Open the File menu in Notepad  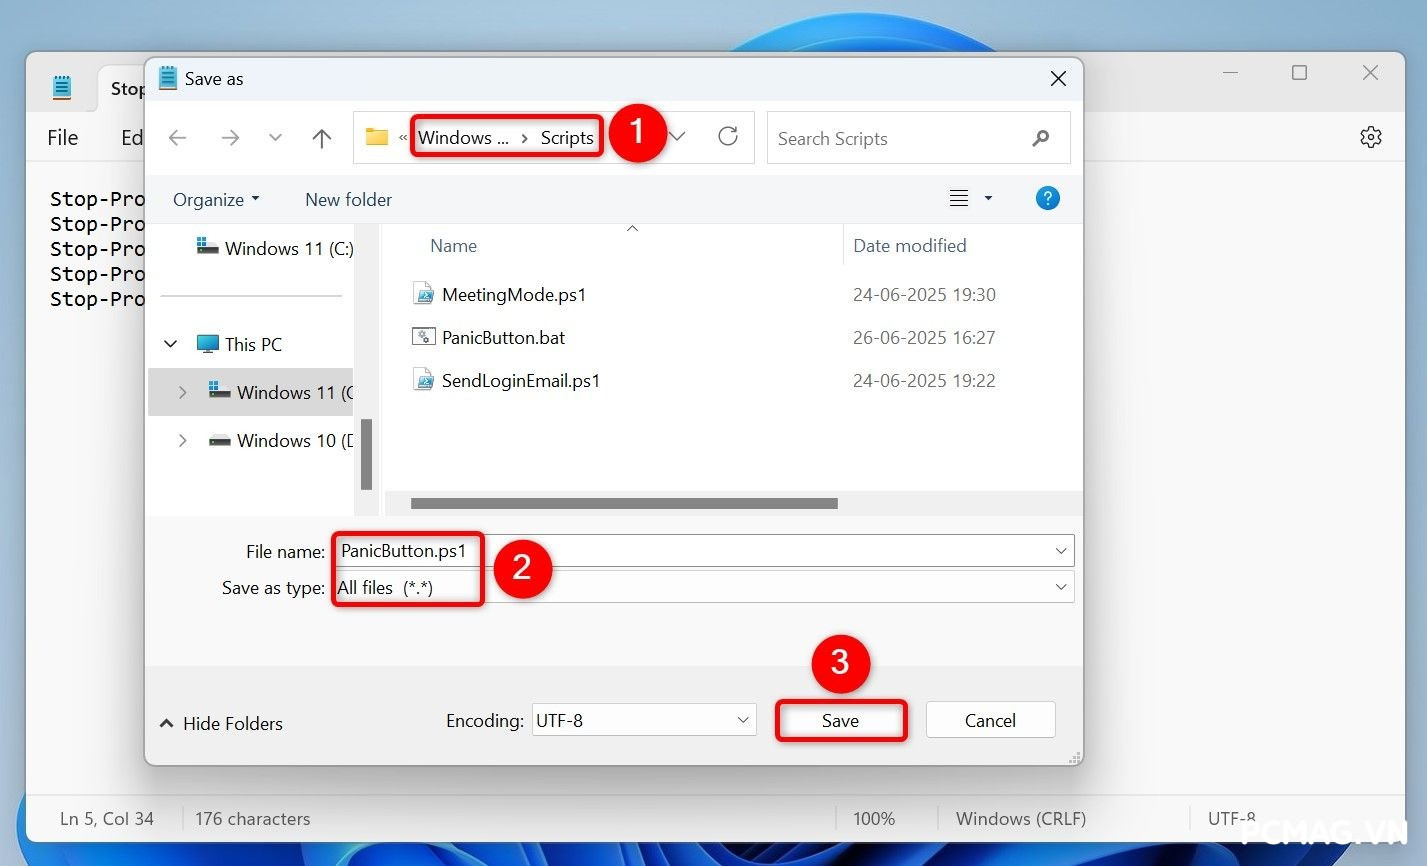pos(62,137)
